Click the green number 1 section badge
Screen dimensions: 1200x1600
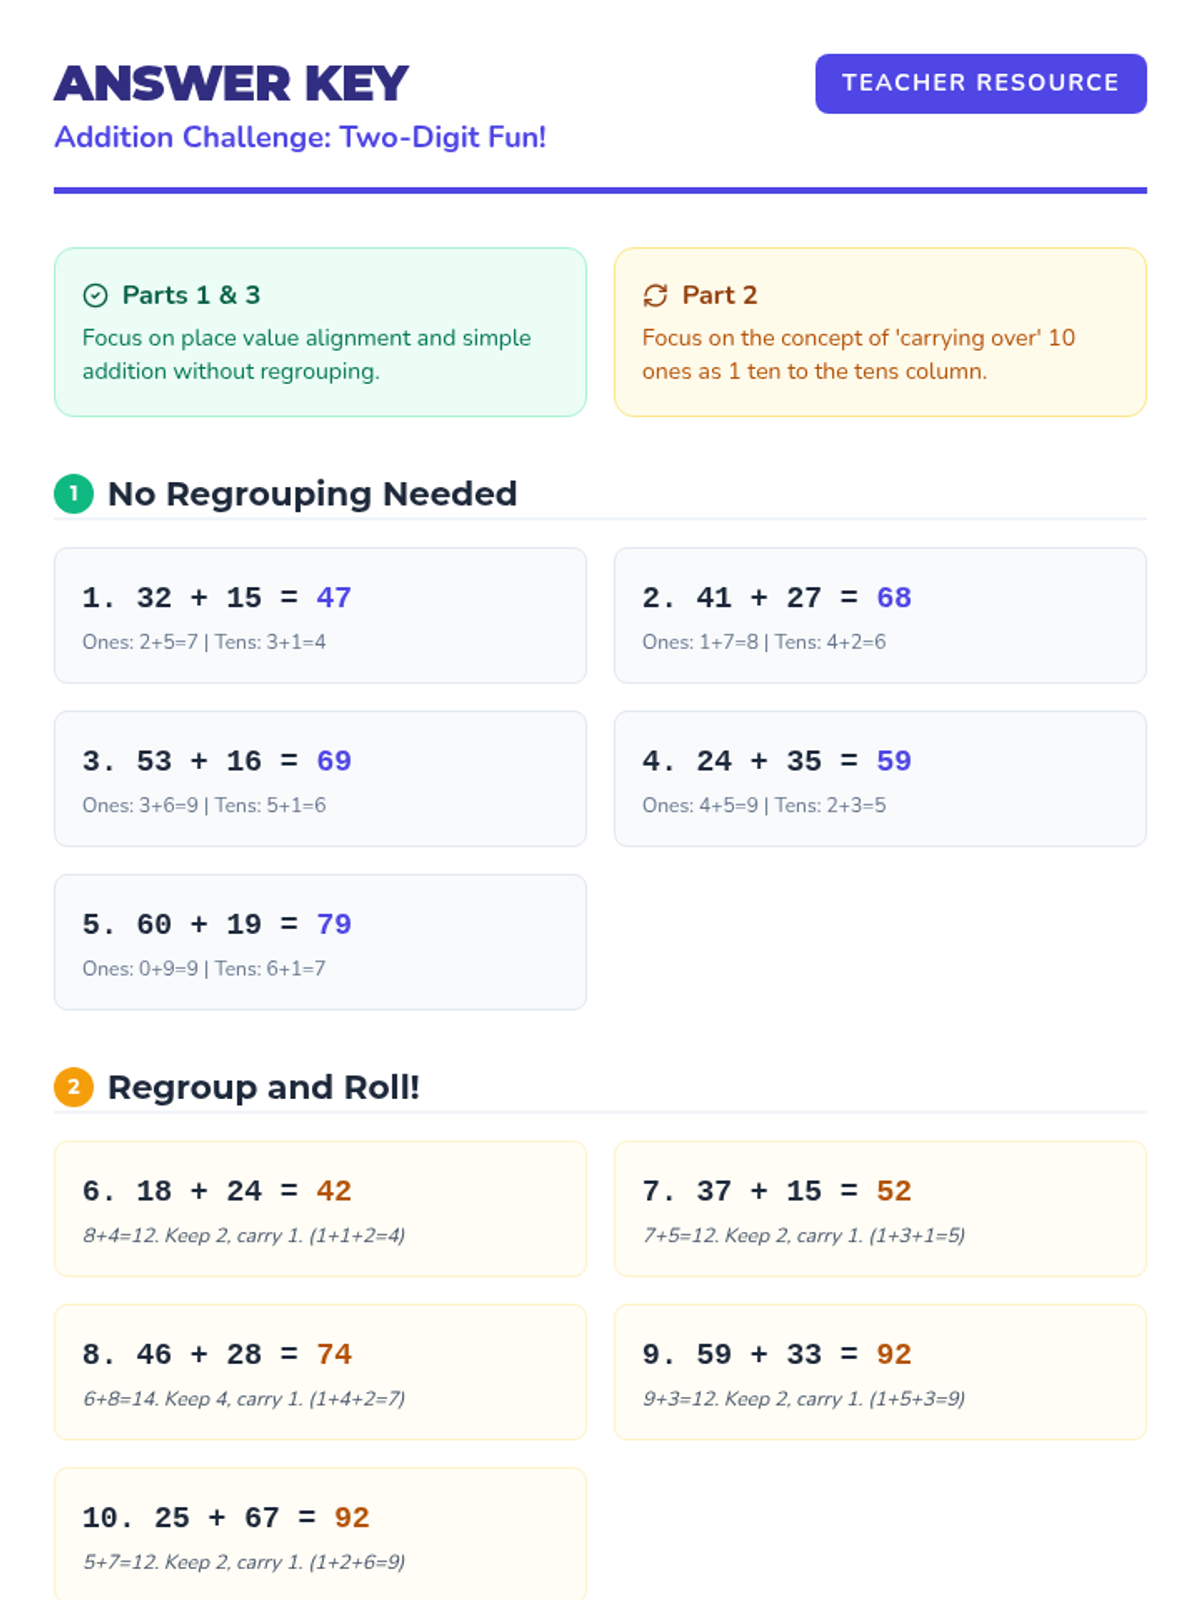pos(73,493)
